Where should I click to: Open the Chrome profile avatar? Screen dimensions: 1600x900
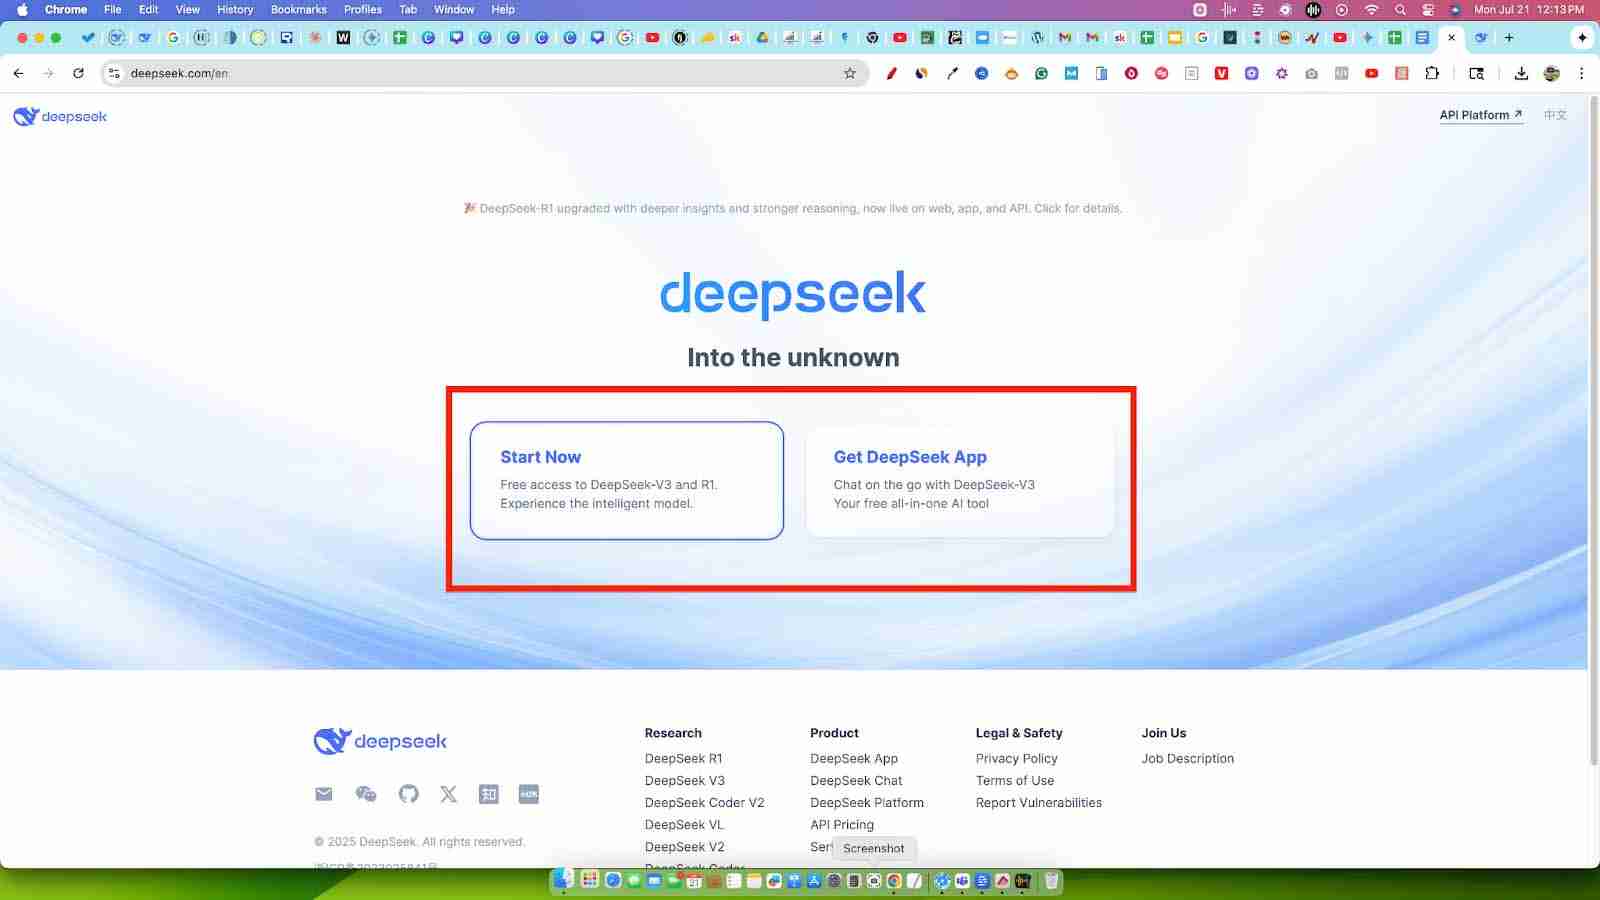(1552, 73)
